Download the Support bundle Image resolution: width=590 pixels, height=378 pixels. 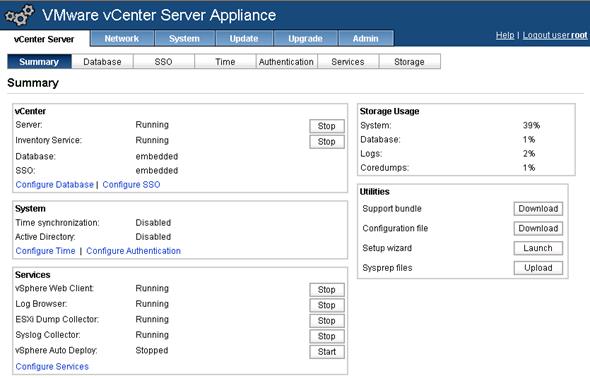(538, 209)
